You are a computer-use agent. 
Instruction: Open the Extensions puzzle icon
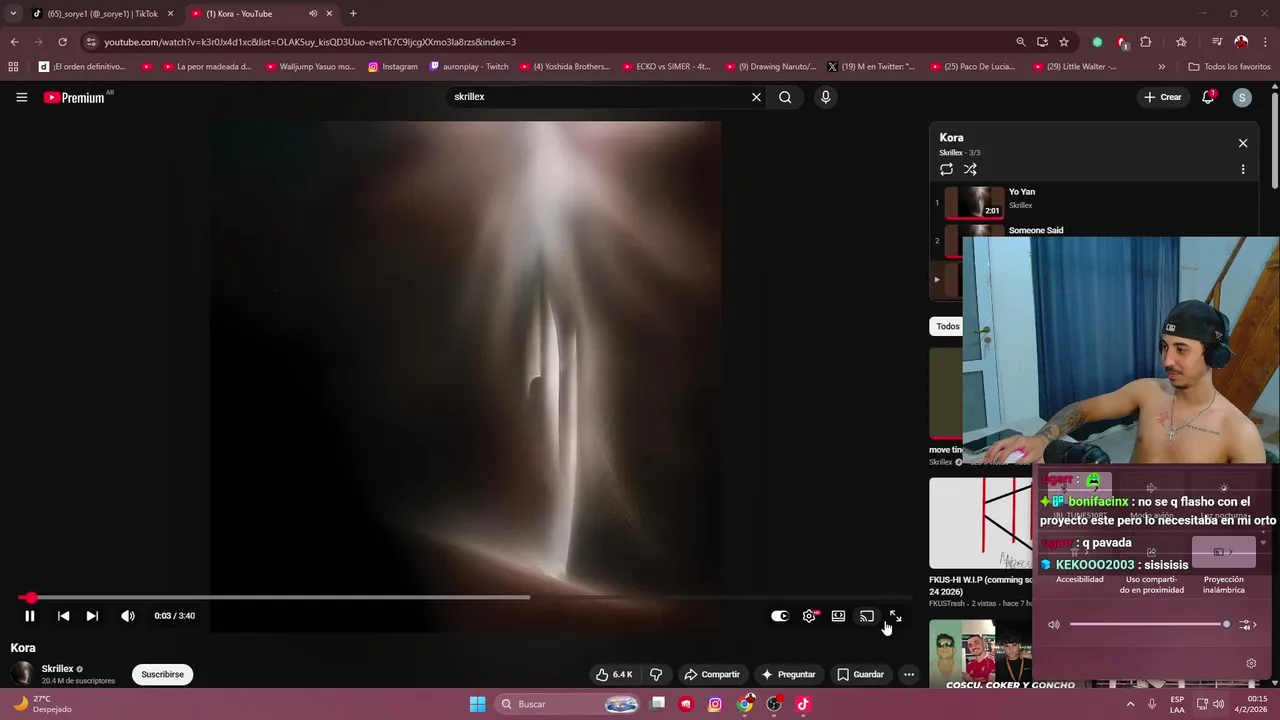(1146, 42)
